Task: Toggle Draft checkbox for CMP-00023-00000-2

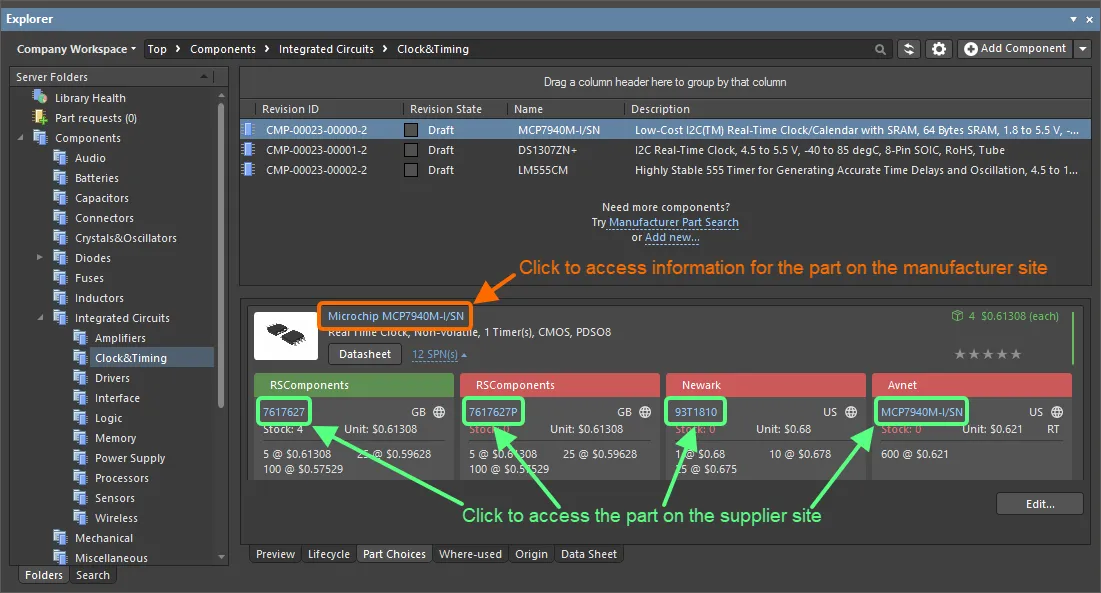Action: (411, 130)
